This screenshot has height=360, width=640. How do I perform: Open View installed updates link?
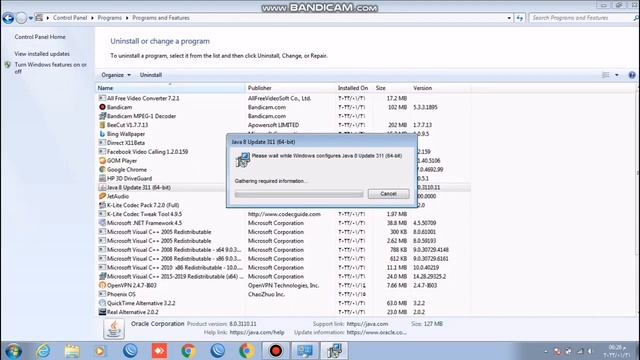[42, 54]
